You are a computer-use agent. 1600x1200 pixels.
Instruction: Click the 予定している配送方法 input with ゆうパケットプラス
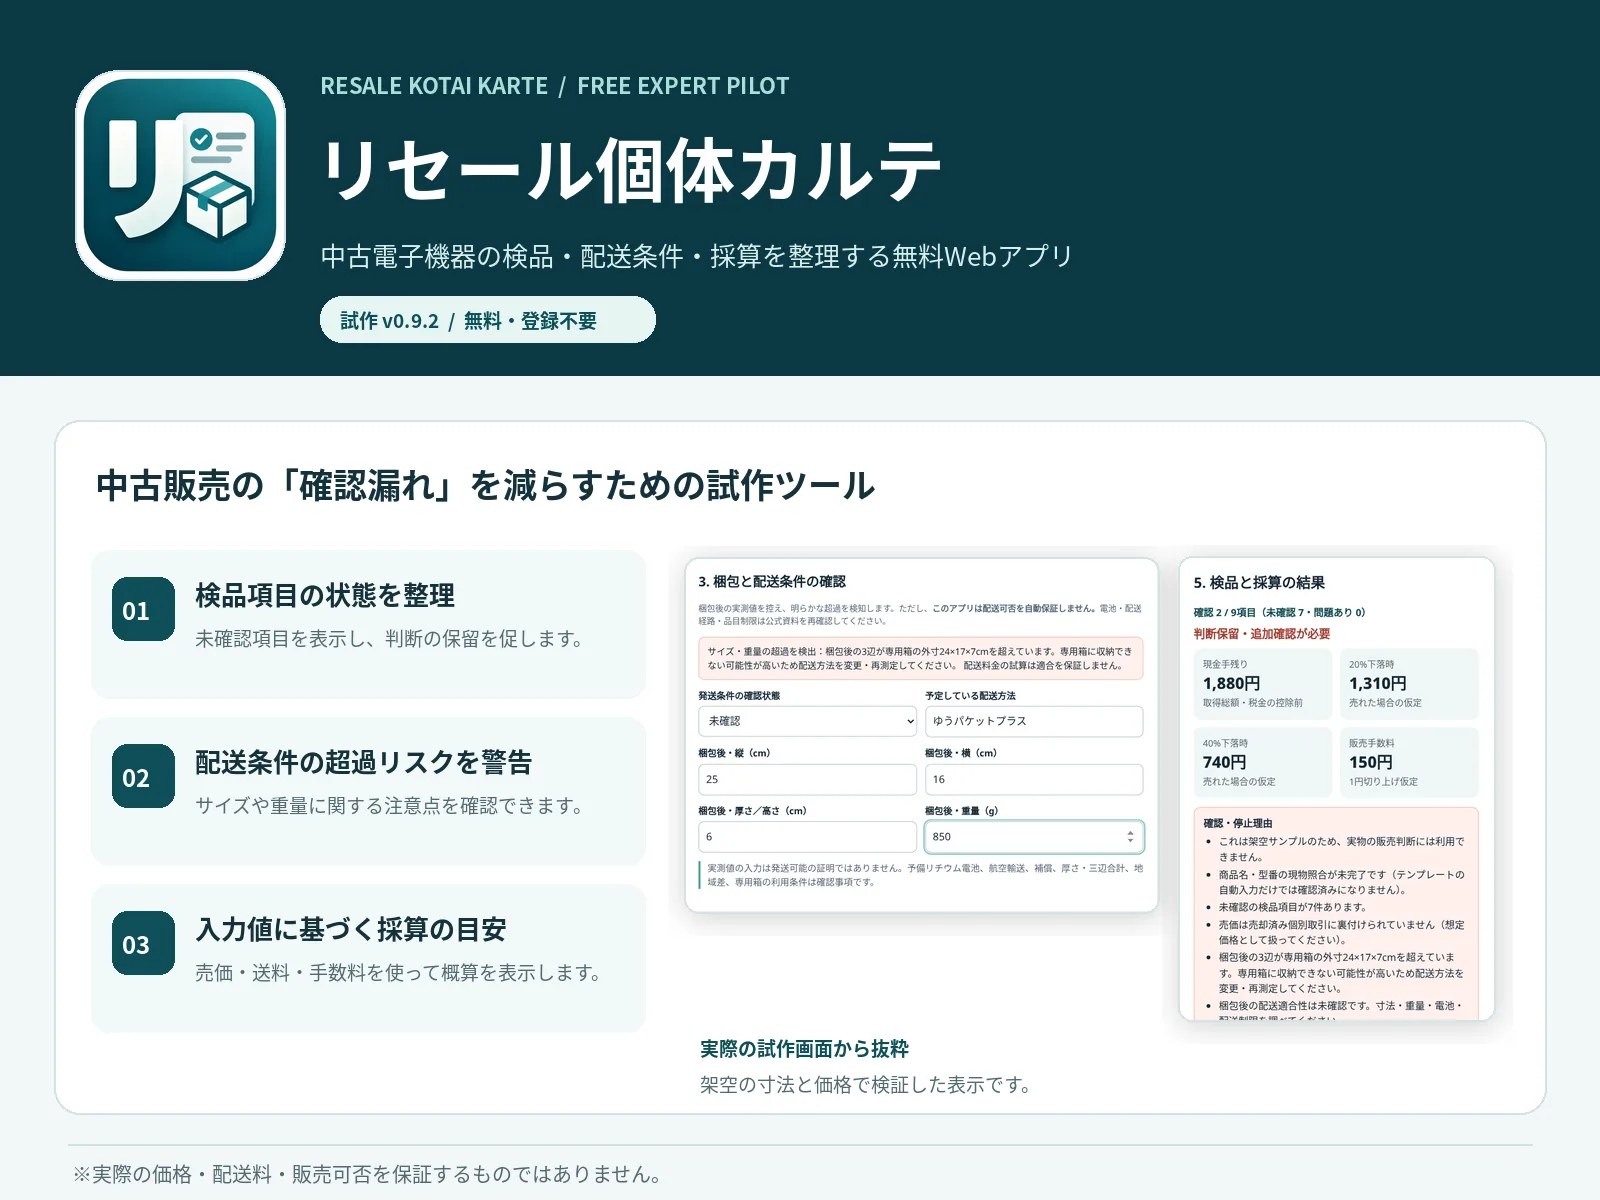tap(1034, 721)
